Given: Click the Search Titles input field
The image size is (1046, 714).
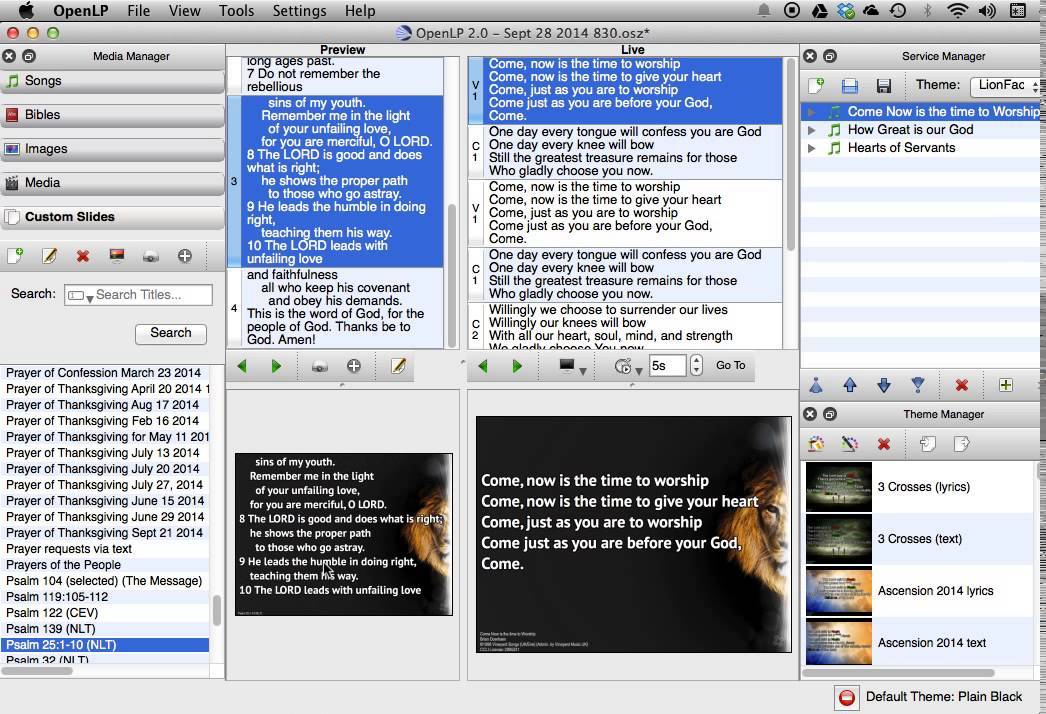Looking at the screenshot, I should click(x=152, y=295).
